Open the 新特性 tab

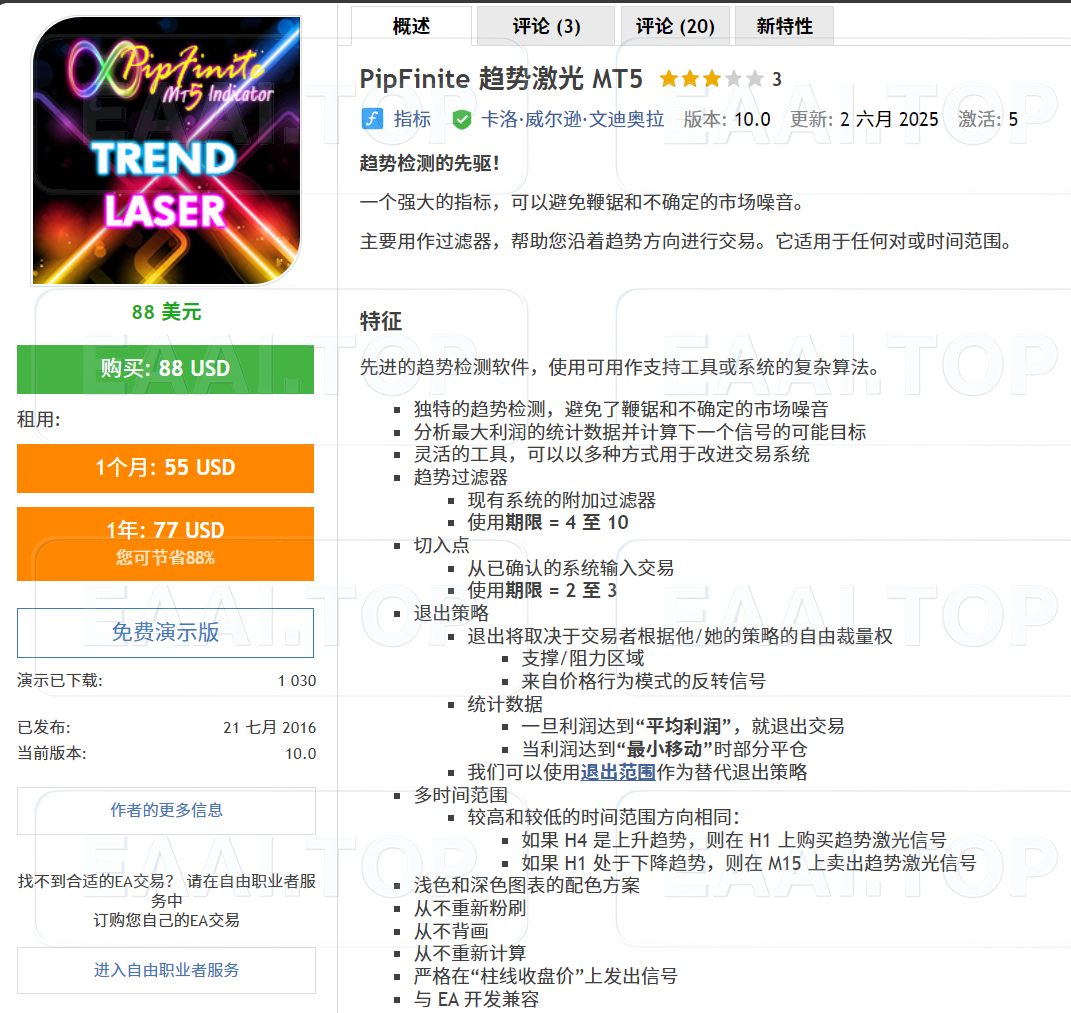[x=784, y=26]
